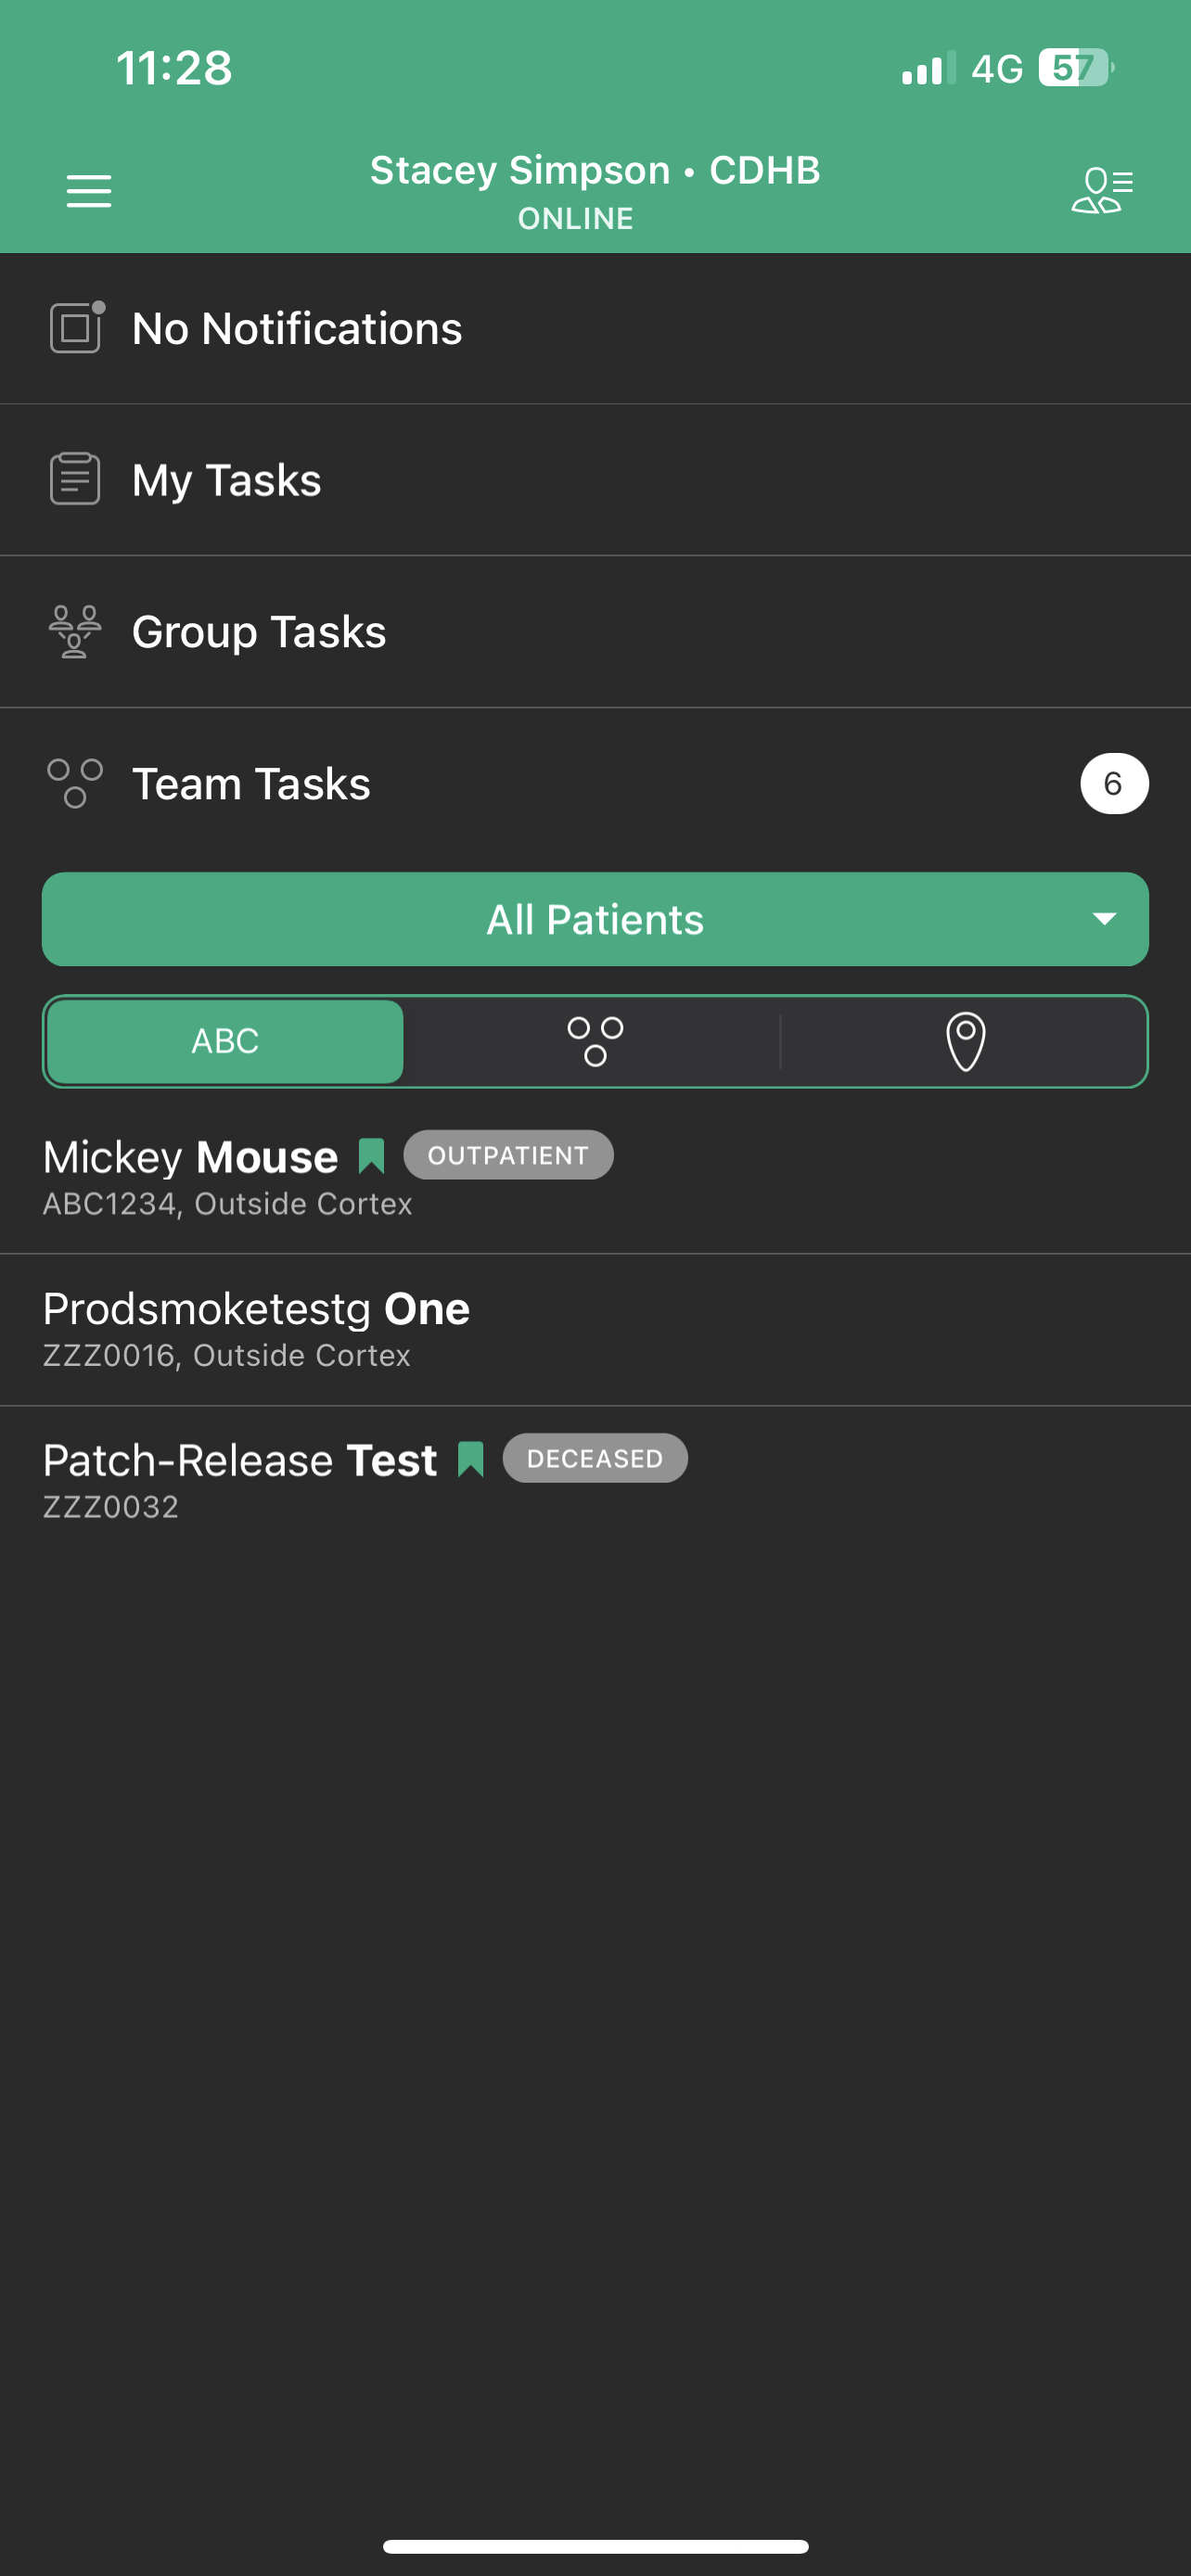Switch to ABC alphabetical sorting
The height and width of the screenshot is (2576, 1191).
(226, 1041)
